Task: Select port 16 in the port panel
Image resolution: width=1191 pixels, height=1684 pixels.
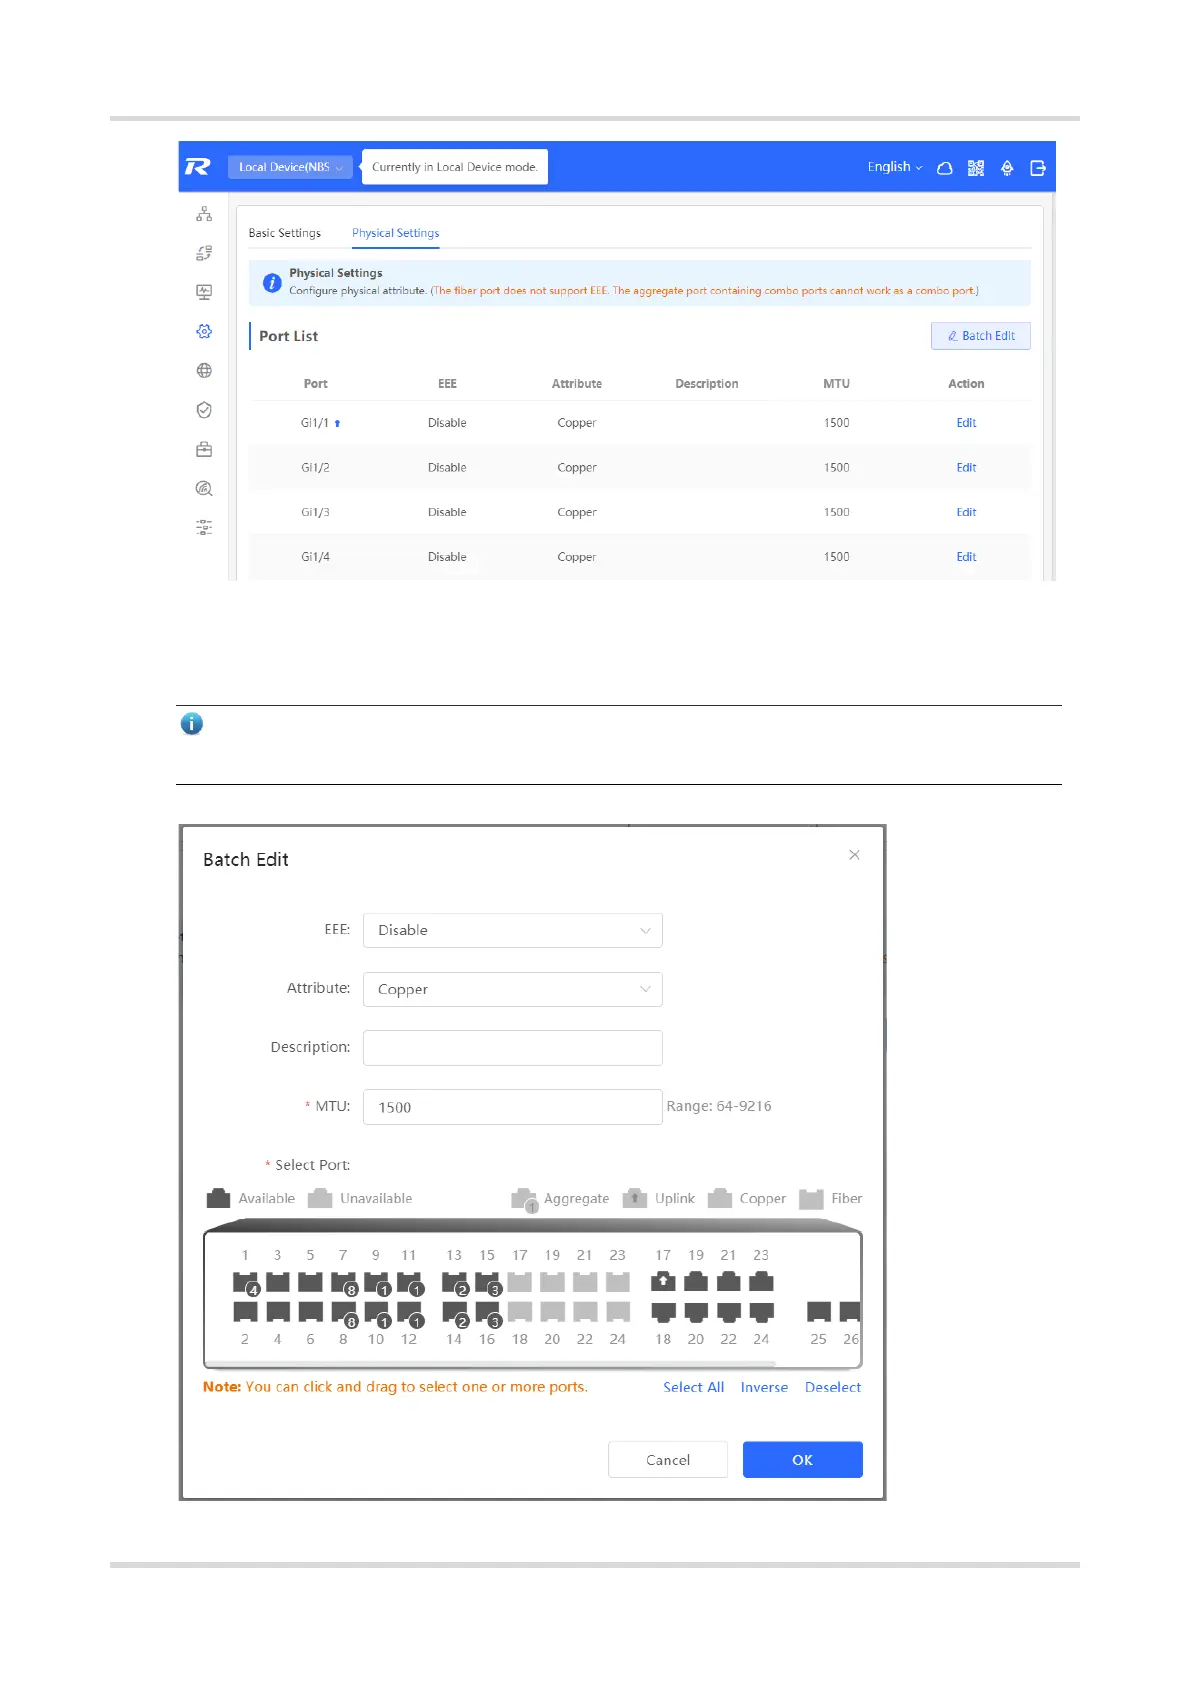Action: tap(487, 1313)
